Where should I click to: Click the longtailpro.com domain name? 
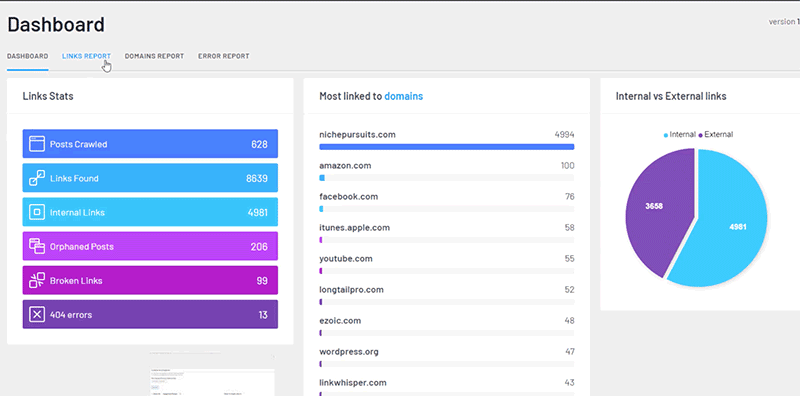pyautogui.click(x=351, y=290)
